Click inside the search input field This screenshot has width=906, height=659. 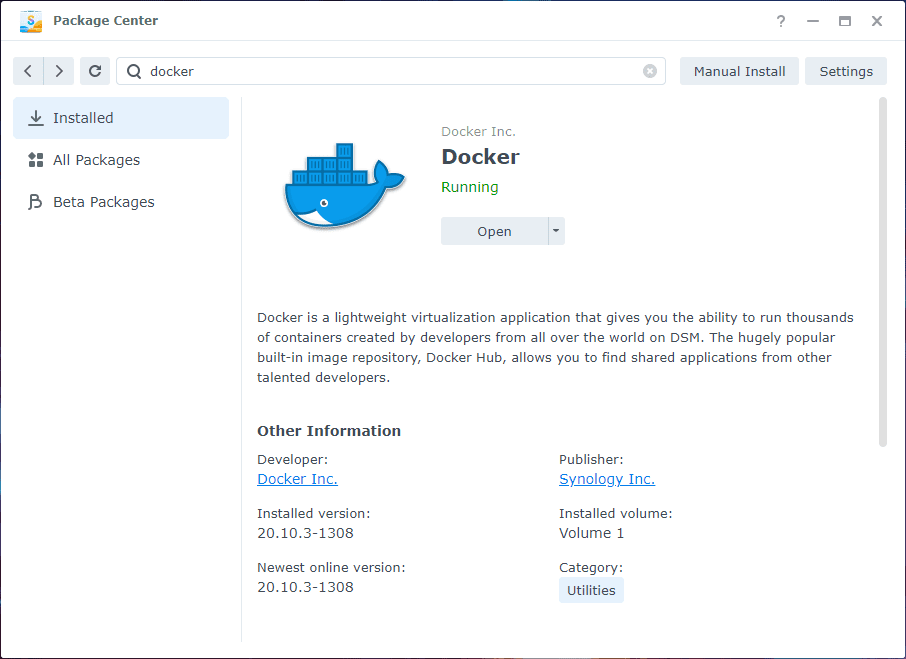click(390, 71)
